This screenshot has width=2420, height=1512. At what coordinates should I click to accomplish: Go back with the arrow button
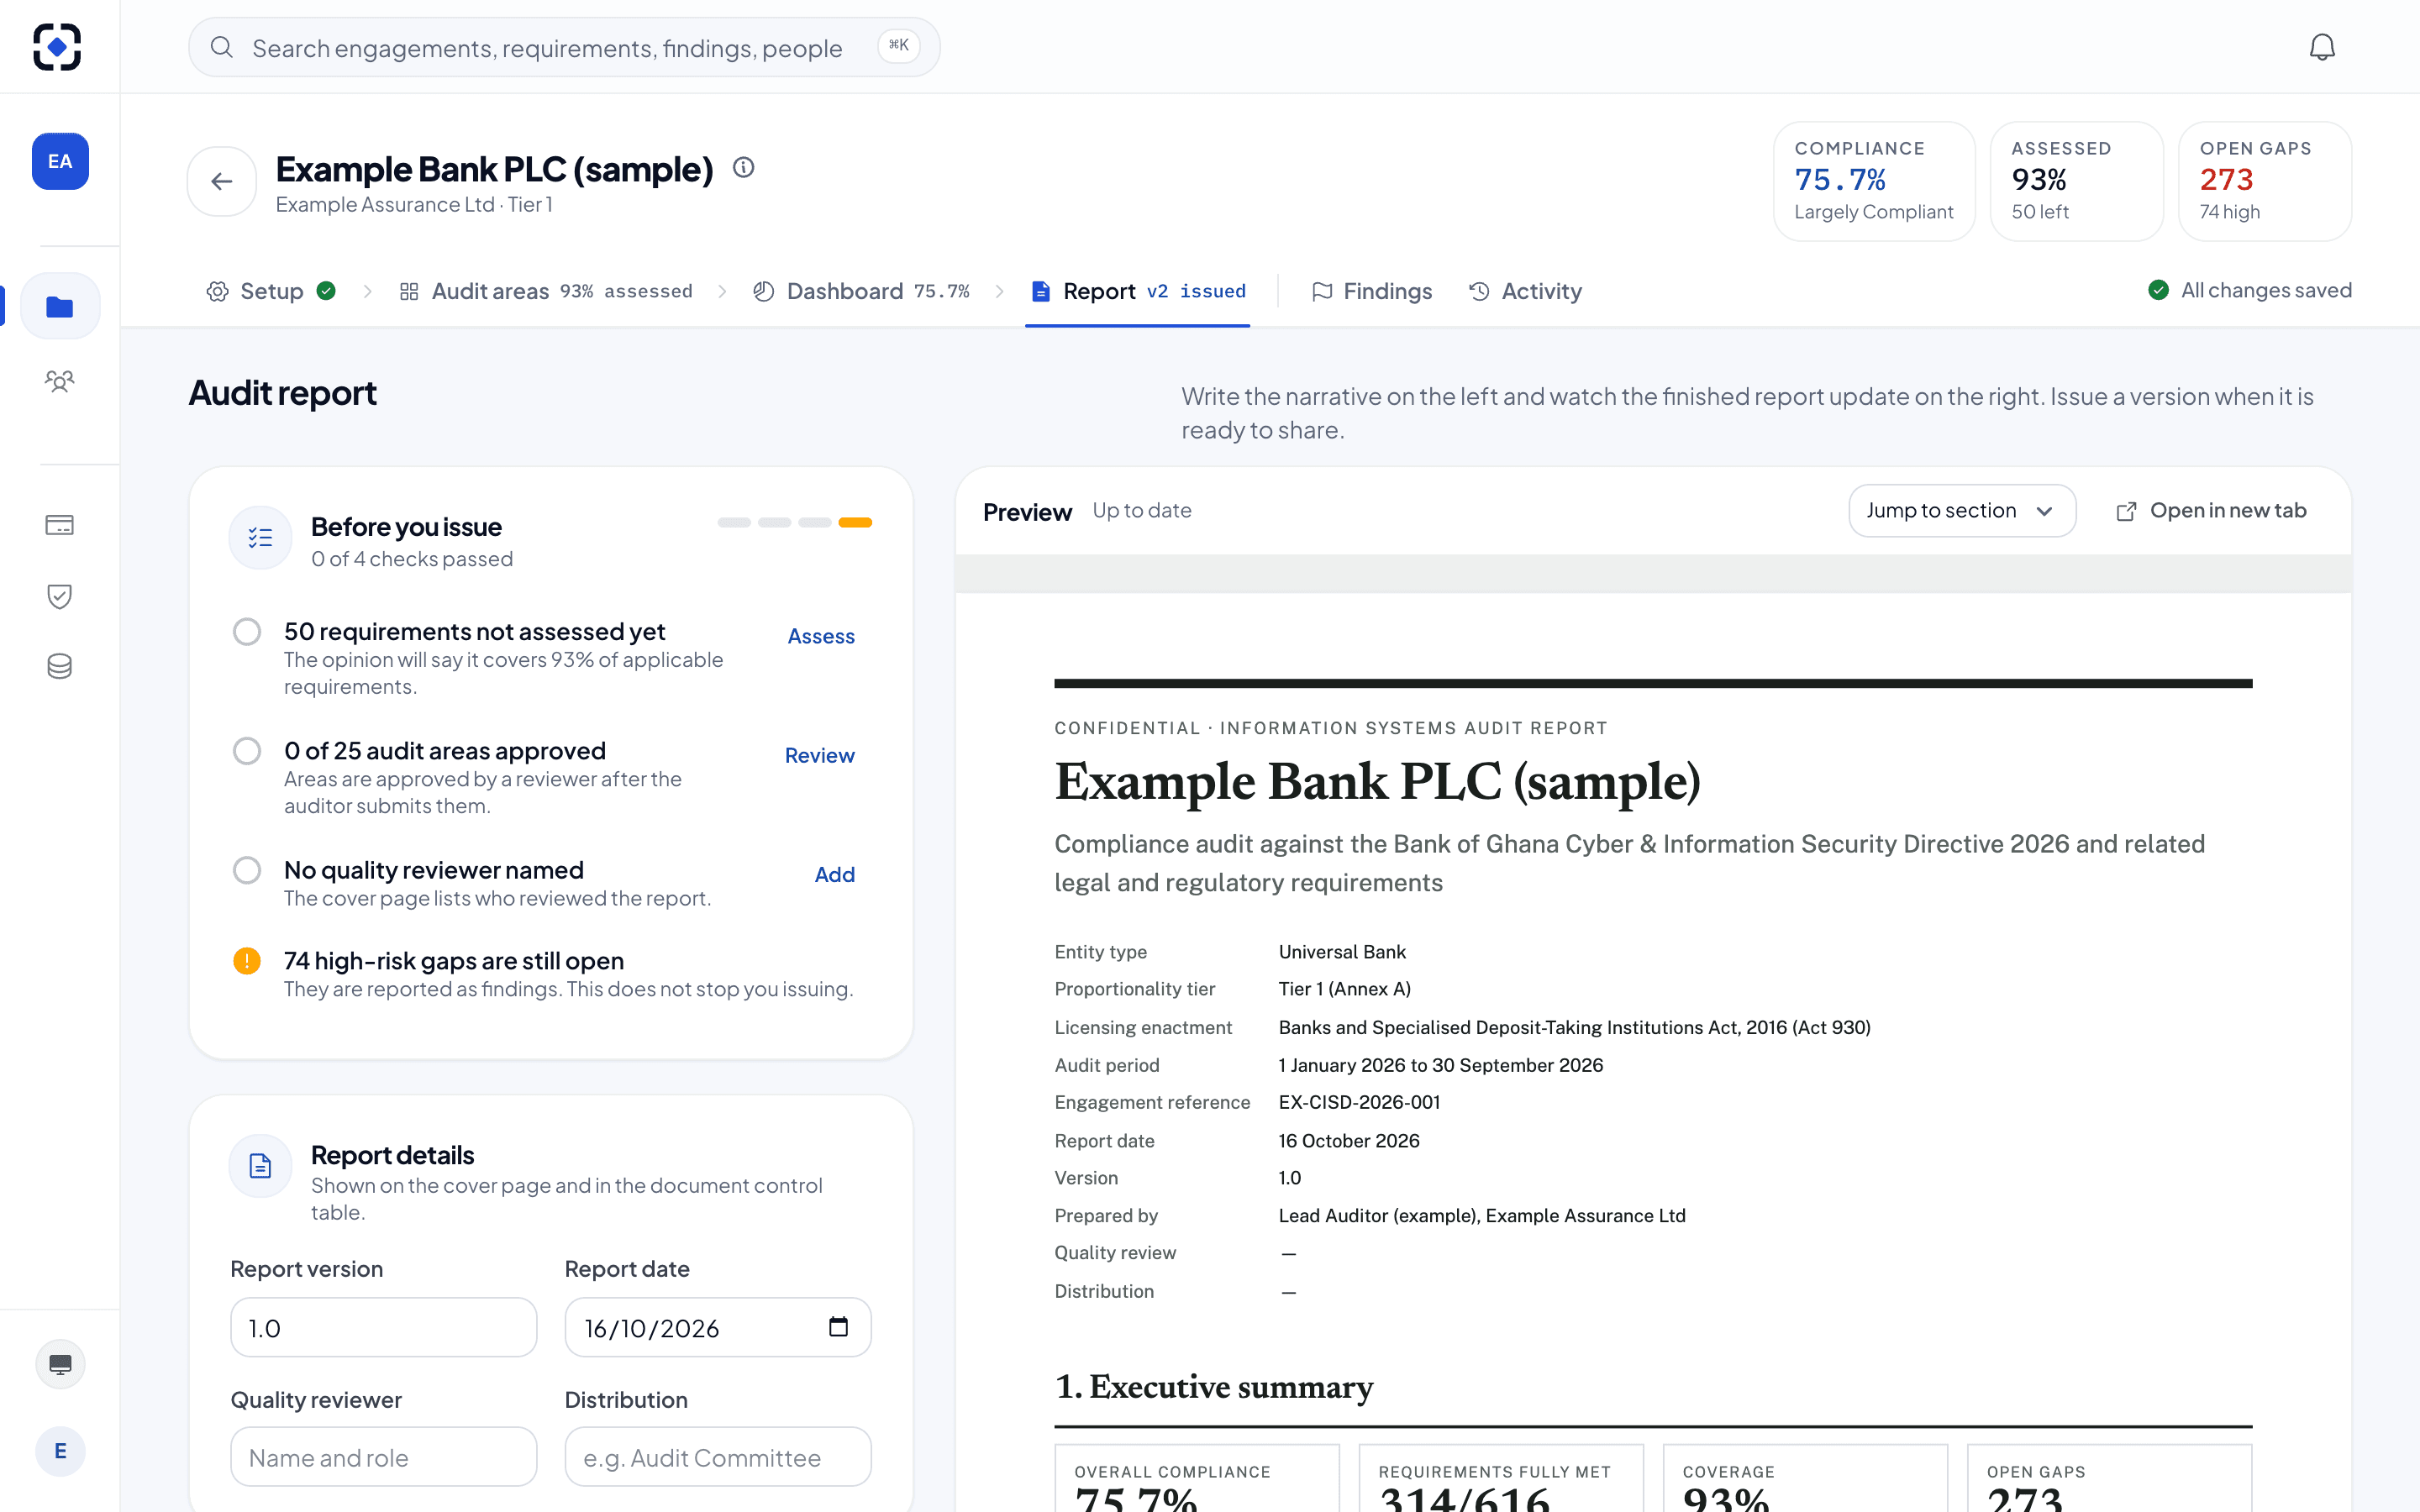pos(222,181)
